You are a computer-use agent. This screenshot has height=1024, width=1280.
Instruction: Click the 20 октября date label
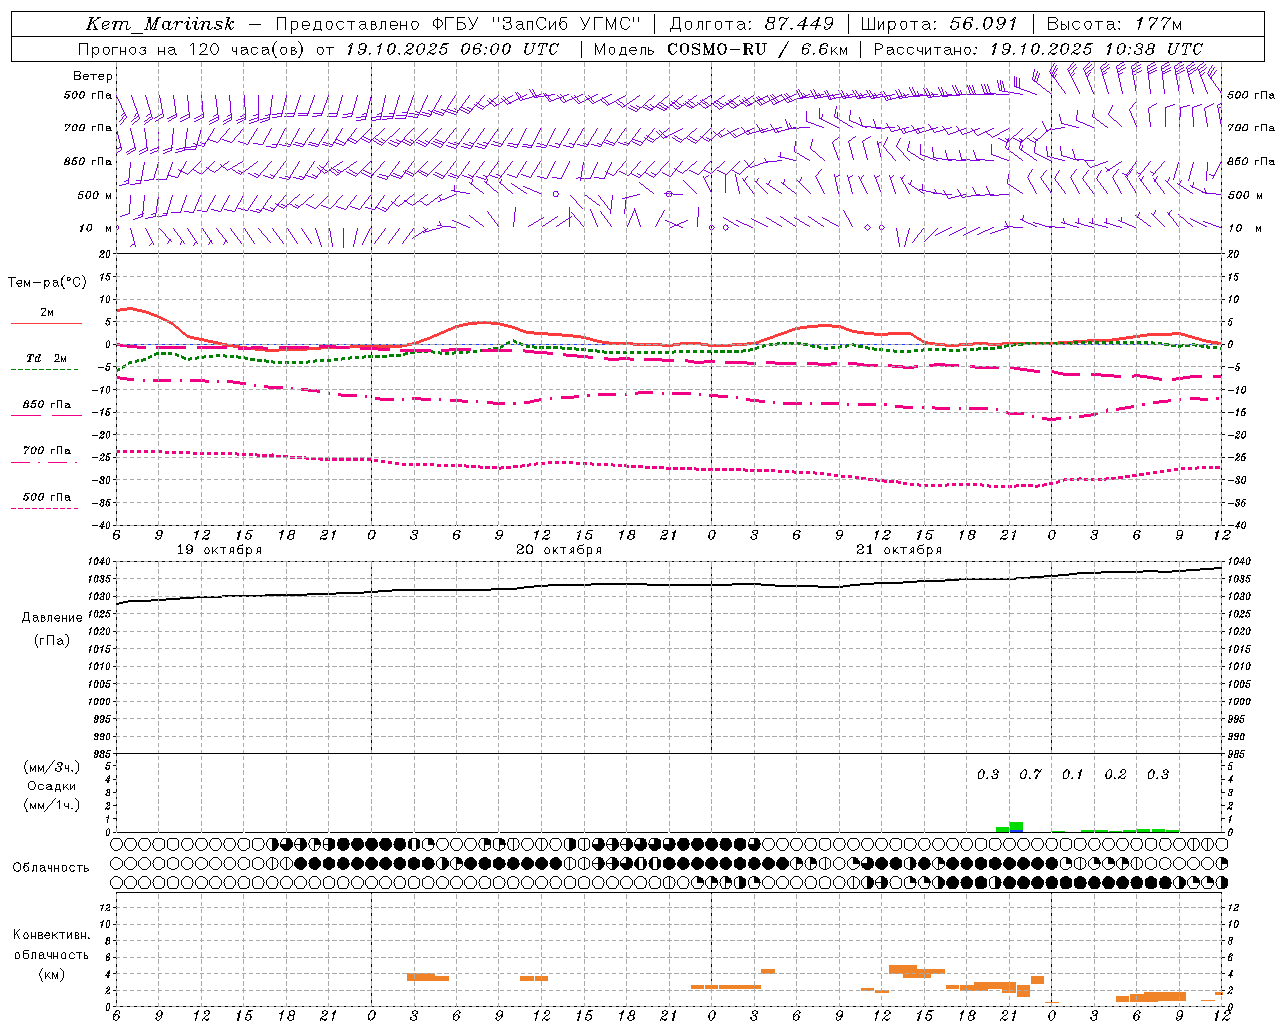coord(559,550)
